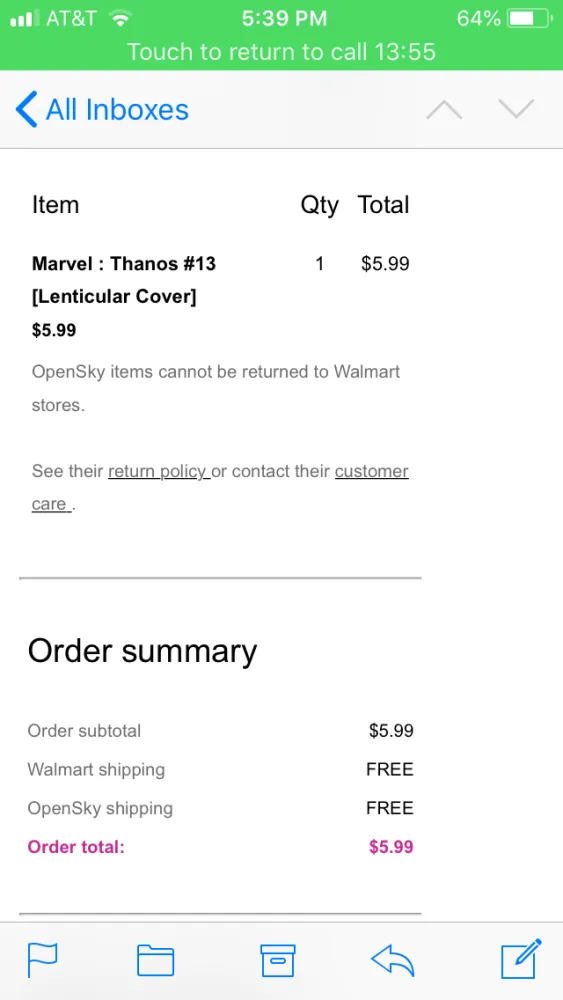
Task: Tap the reply arrow icon
Action: pyautogui.click(x=393, y=960)
